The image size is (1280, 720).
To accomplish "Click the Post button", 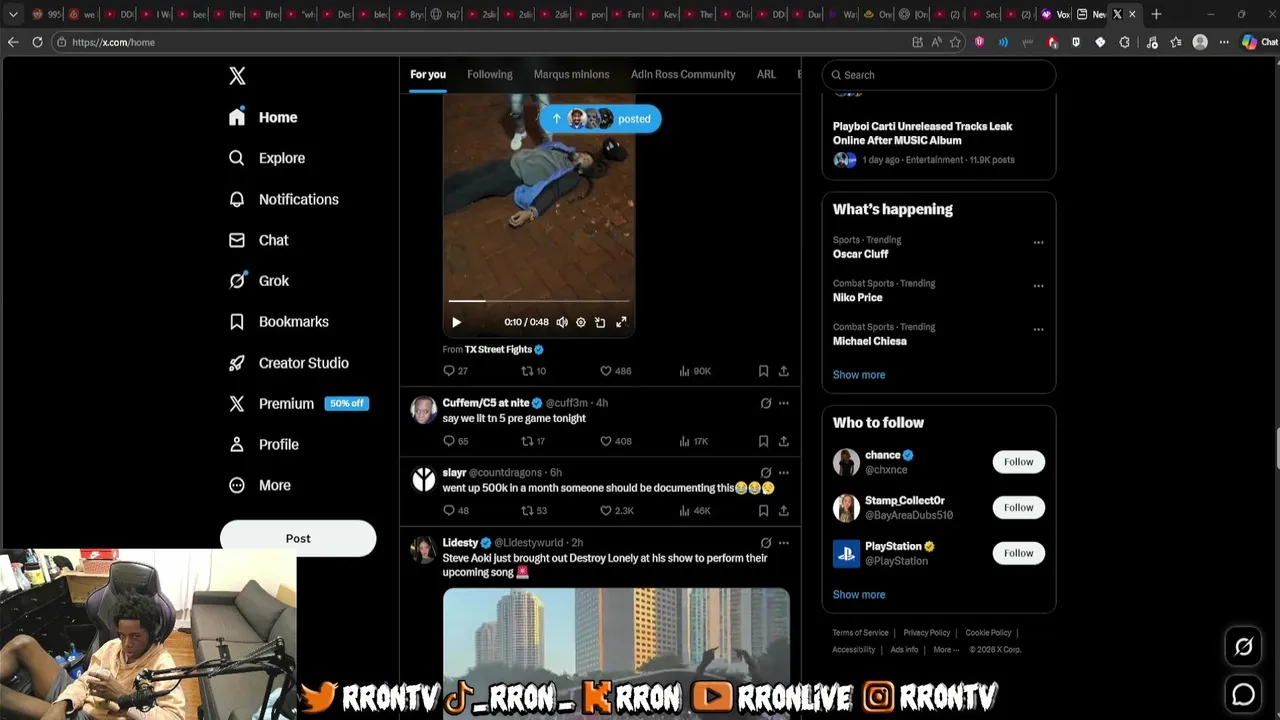I will tap(298, 538).
